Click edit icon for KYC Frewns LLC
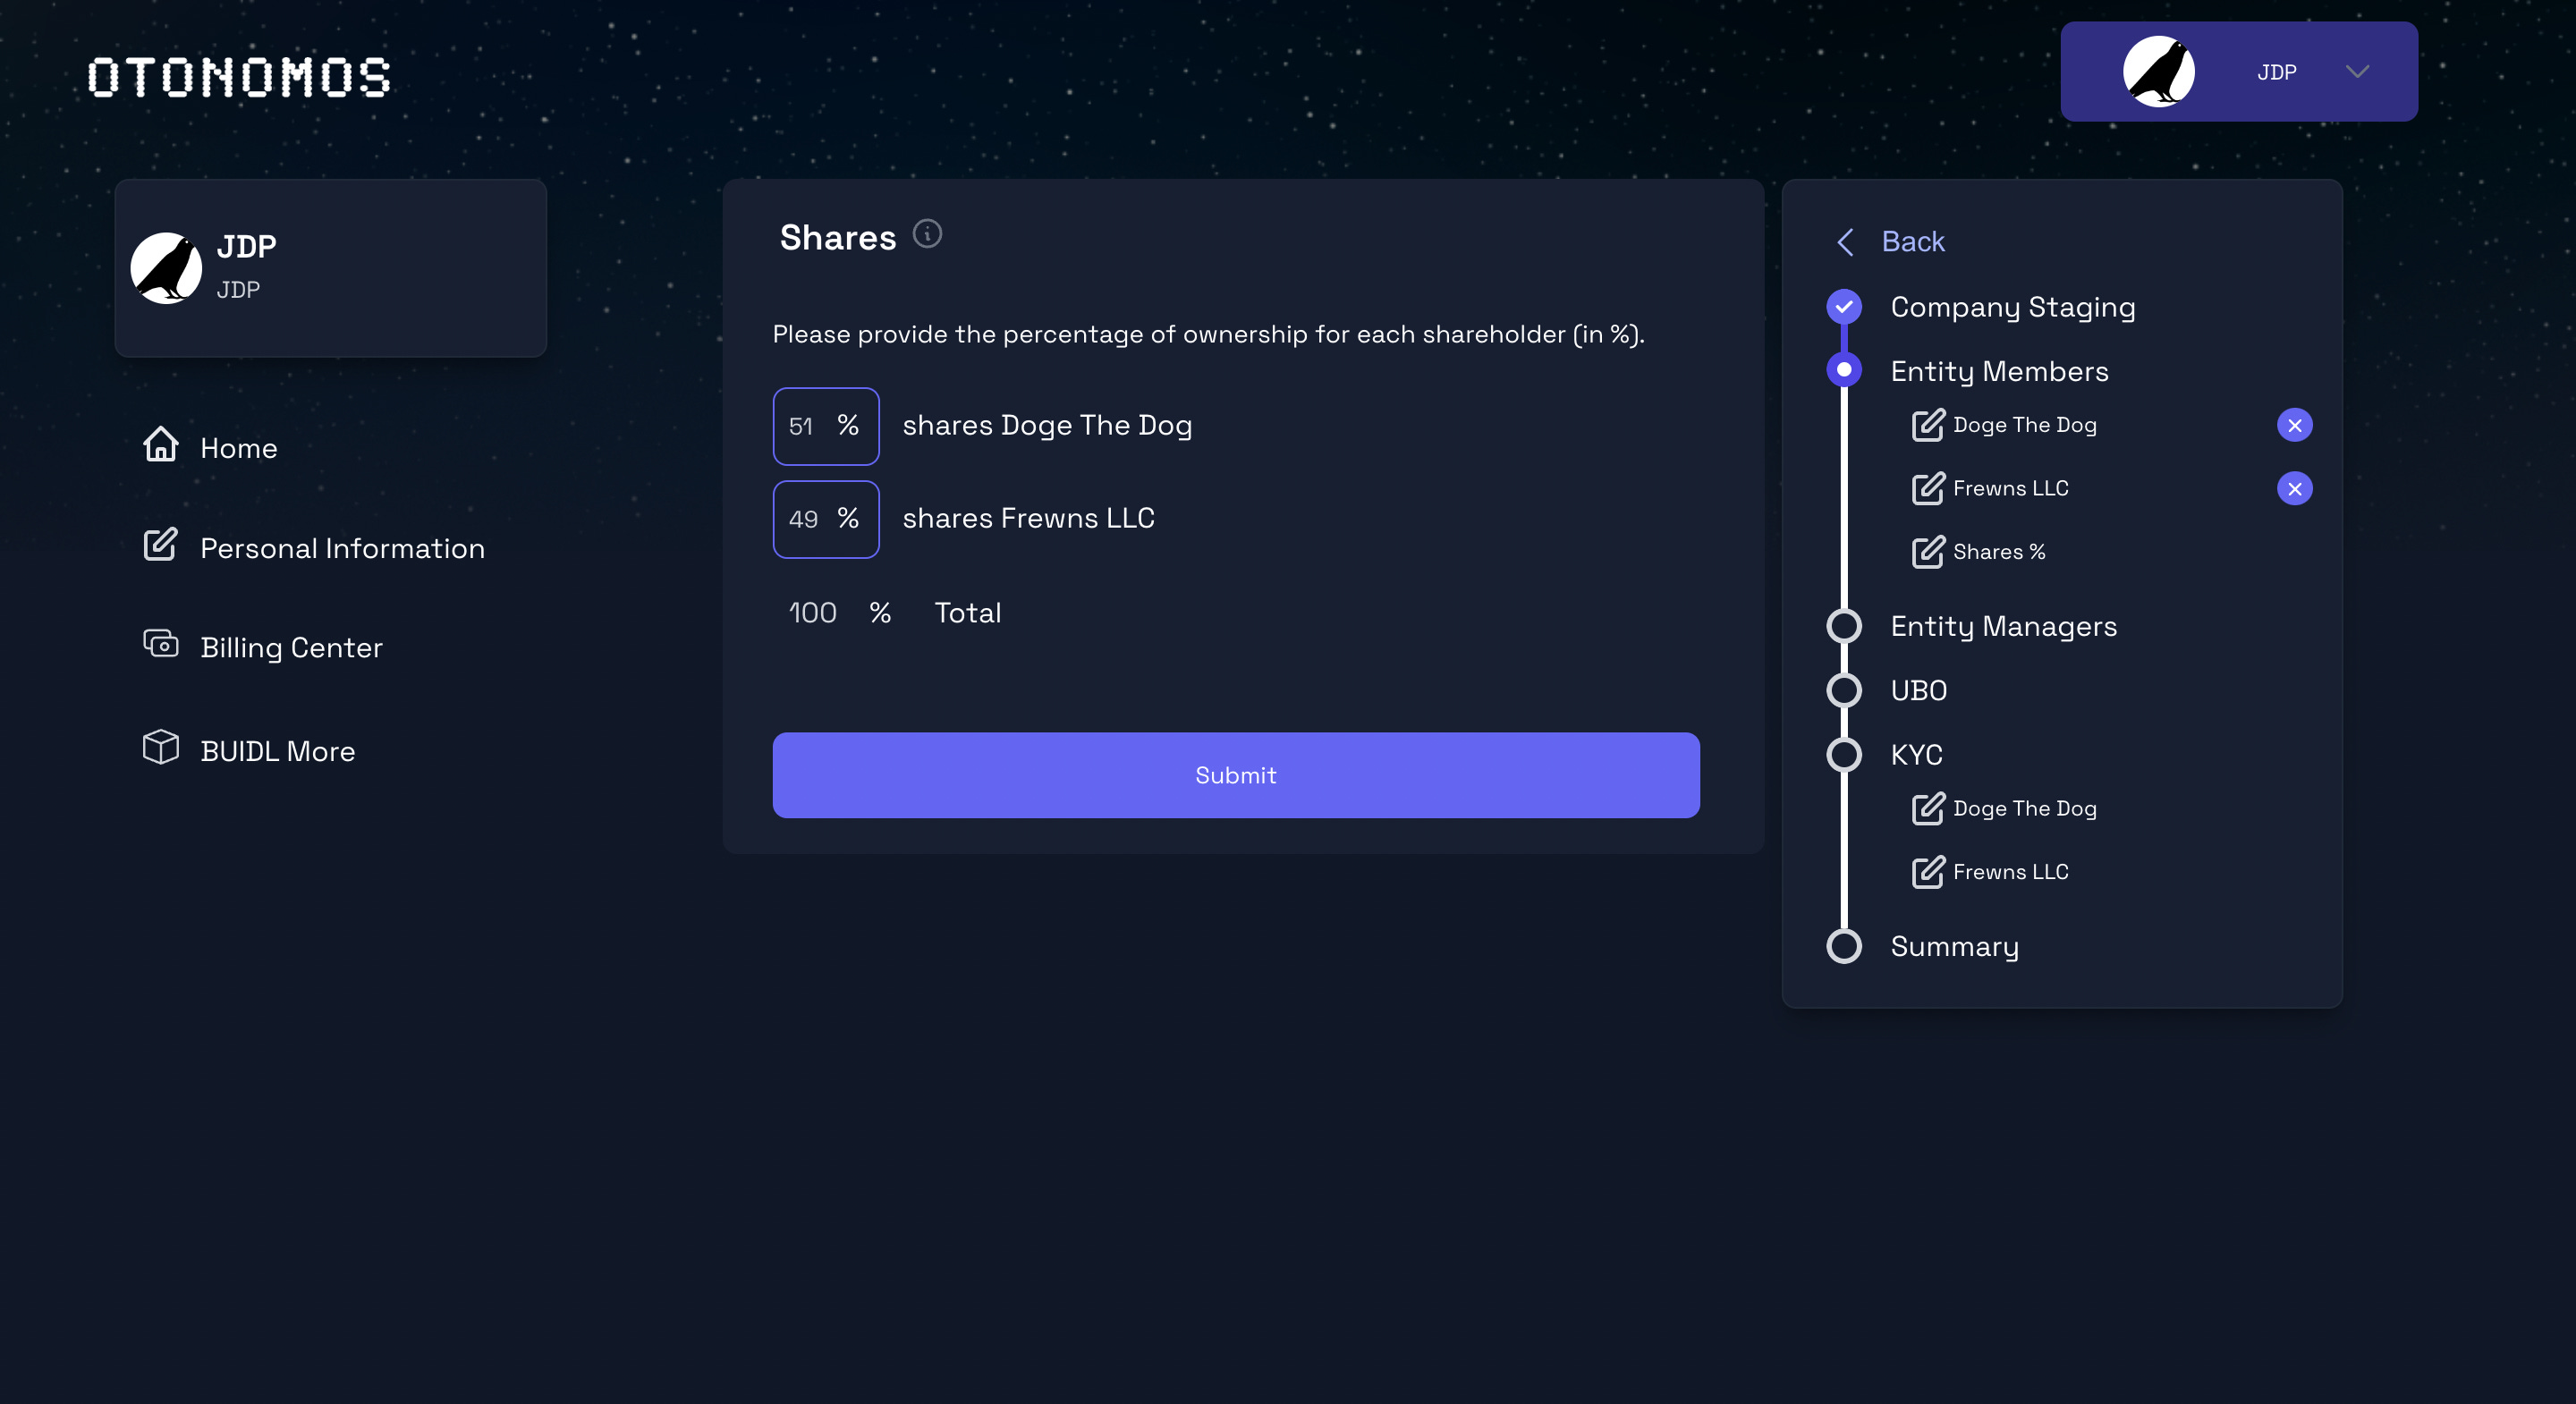Screen dimensions: 2576x1404 [x=1928, y=872]
